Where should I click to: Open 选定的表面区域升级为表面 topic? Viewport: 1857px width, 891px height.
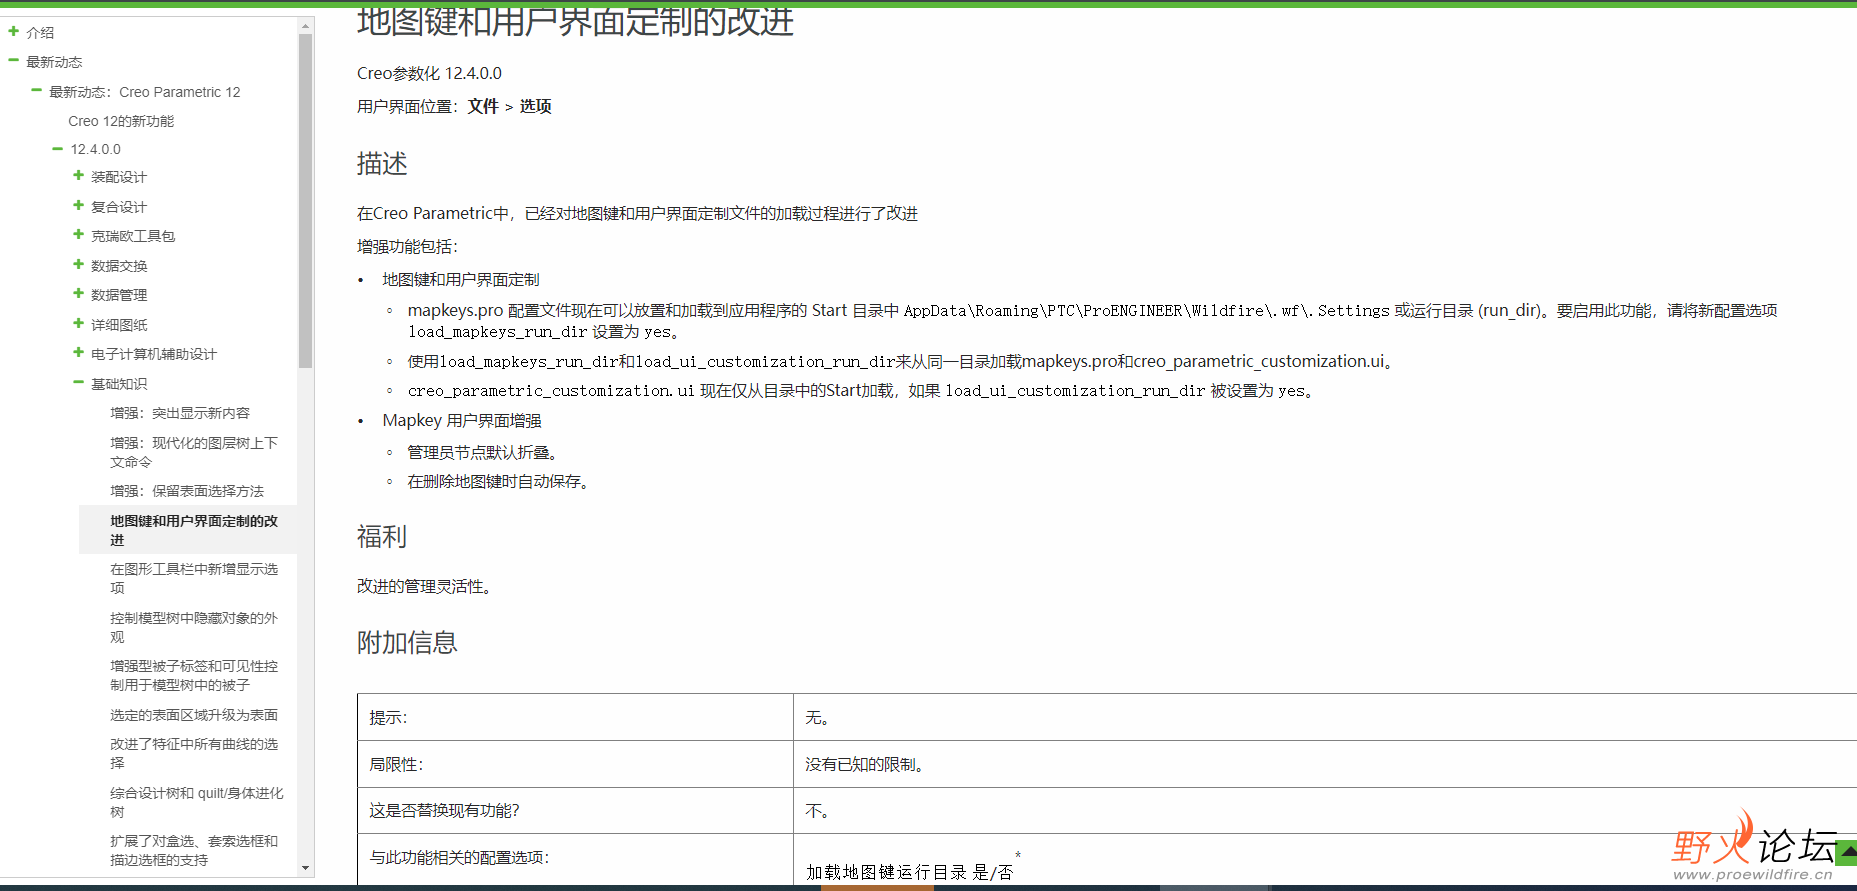[194, 715]
